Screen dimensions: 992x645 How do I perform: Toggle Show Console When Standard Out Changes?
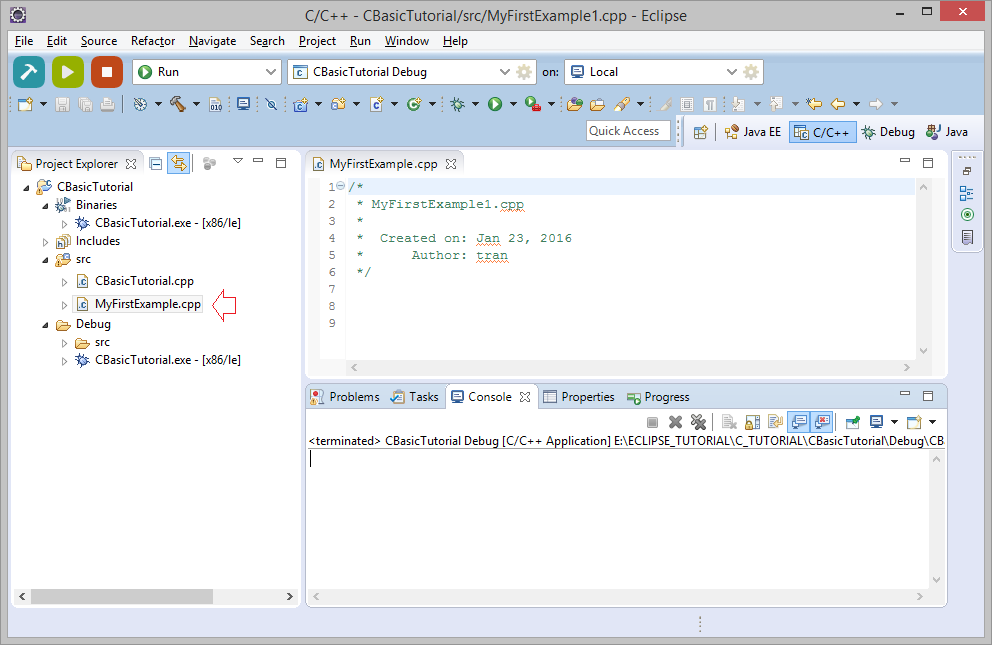(799, 422)
